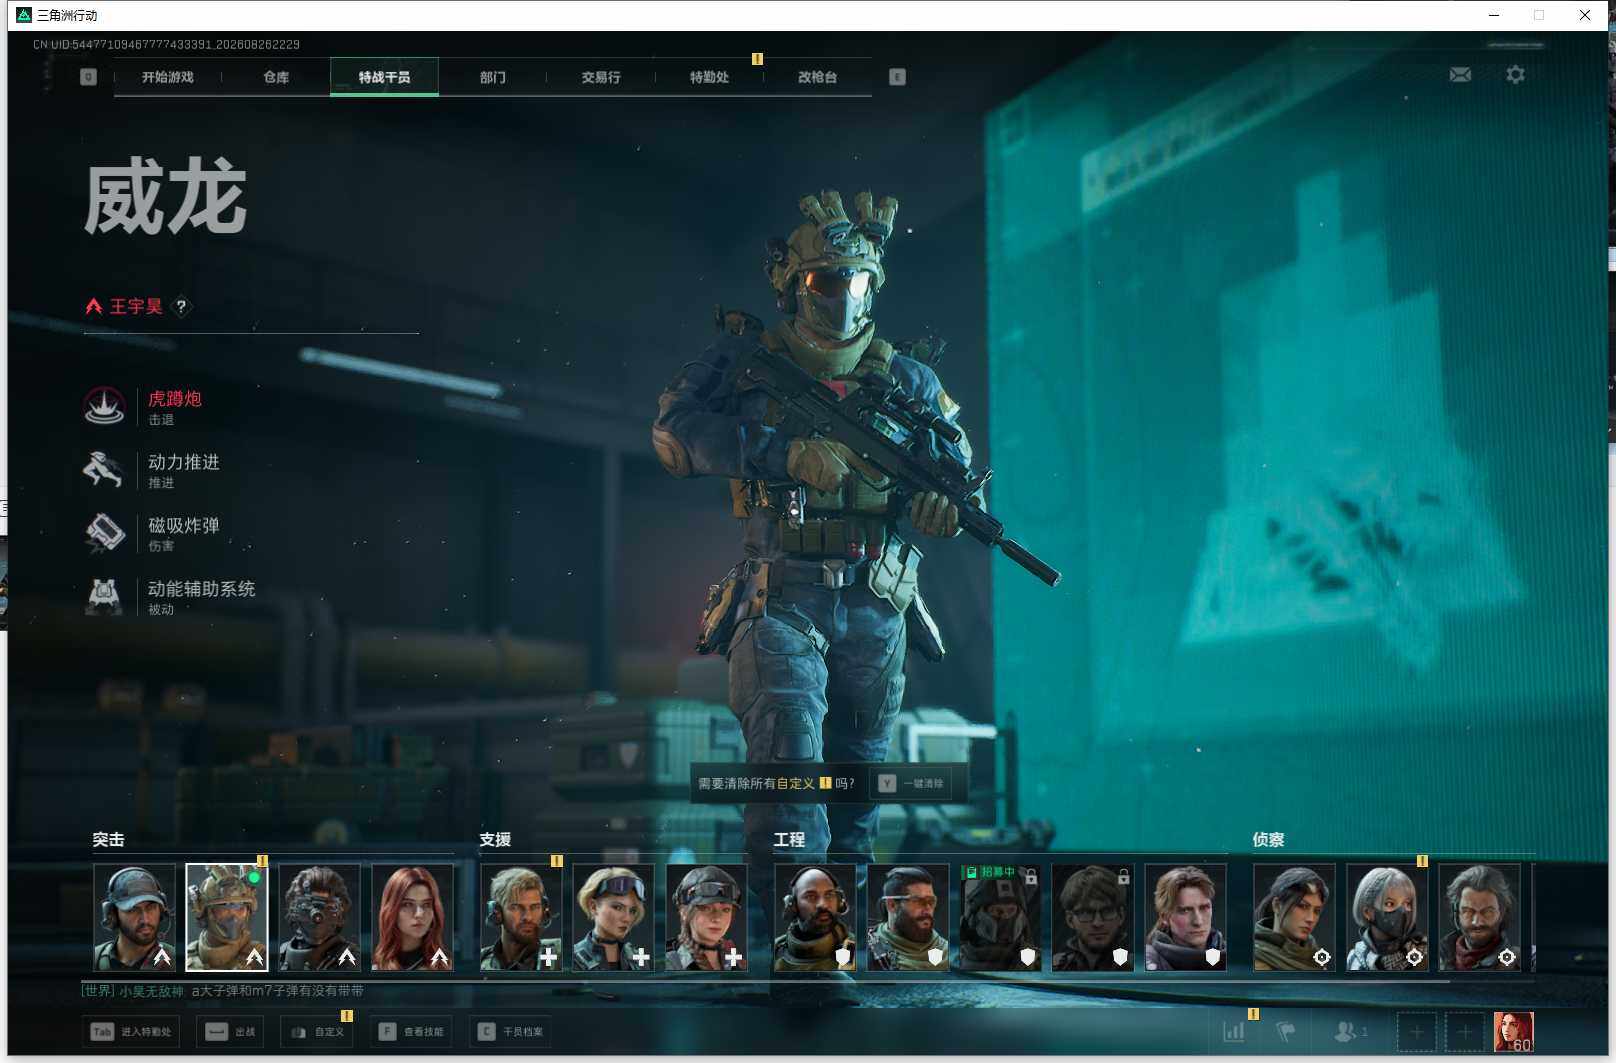Viewport: 1616px width, 1063px height.
Task: Click the 突击 class heading
Action: point(108,840)
